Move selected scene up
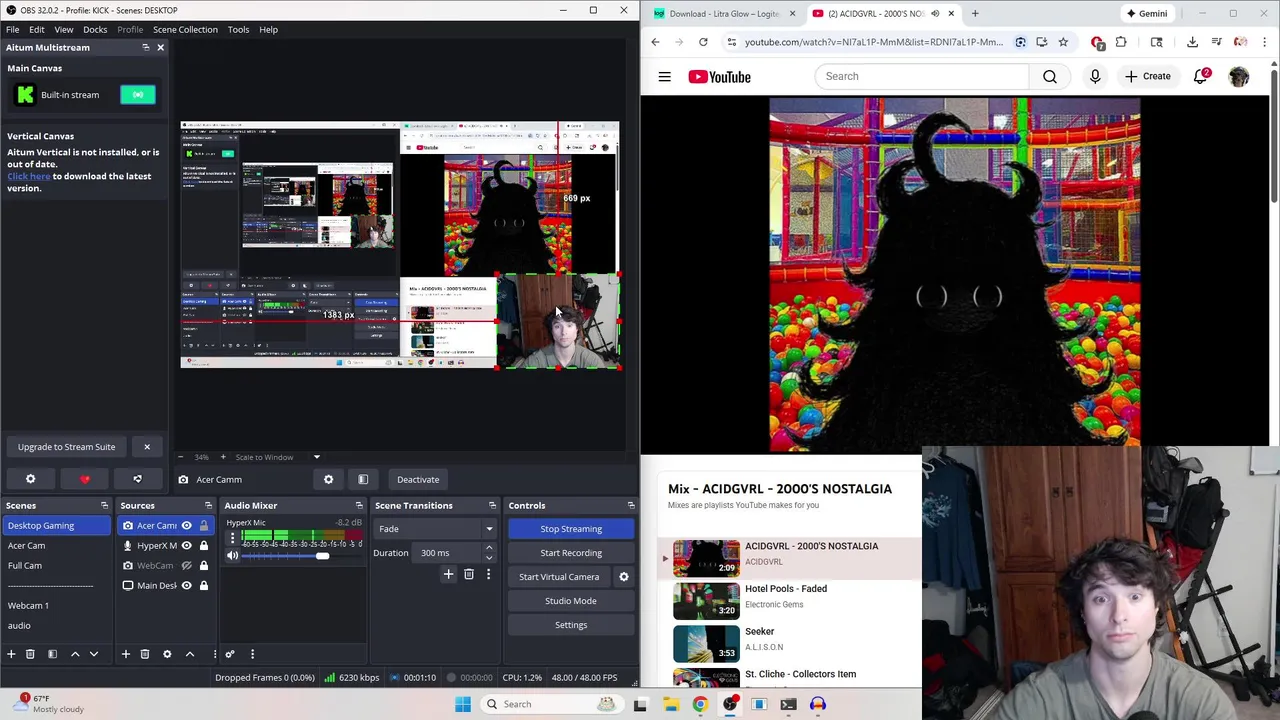The width and height of the screenshot is (1280, 720). click(x=75, y=654)
